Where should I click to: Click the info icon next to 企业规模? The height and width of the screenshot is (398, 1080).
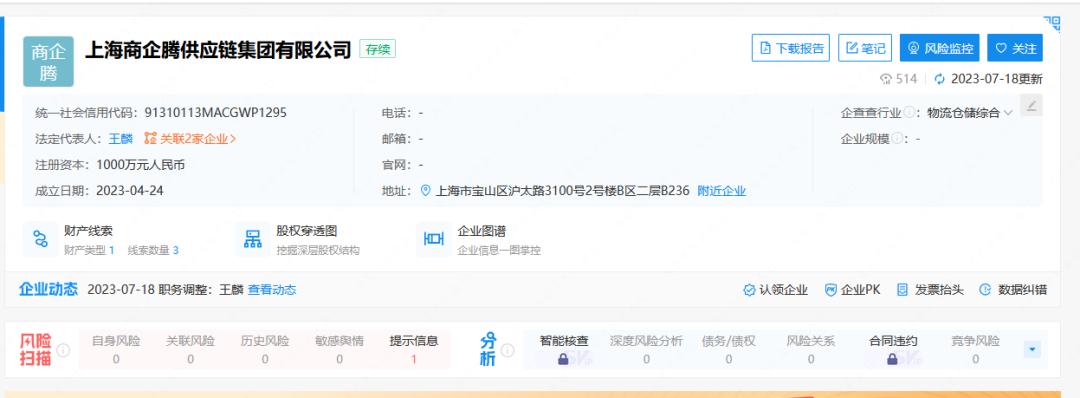point(897,138)
